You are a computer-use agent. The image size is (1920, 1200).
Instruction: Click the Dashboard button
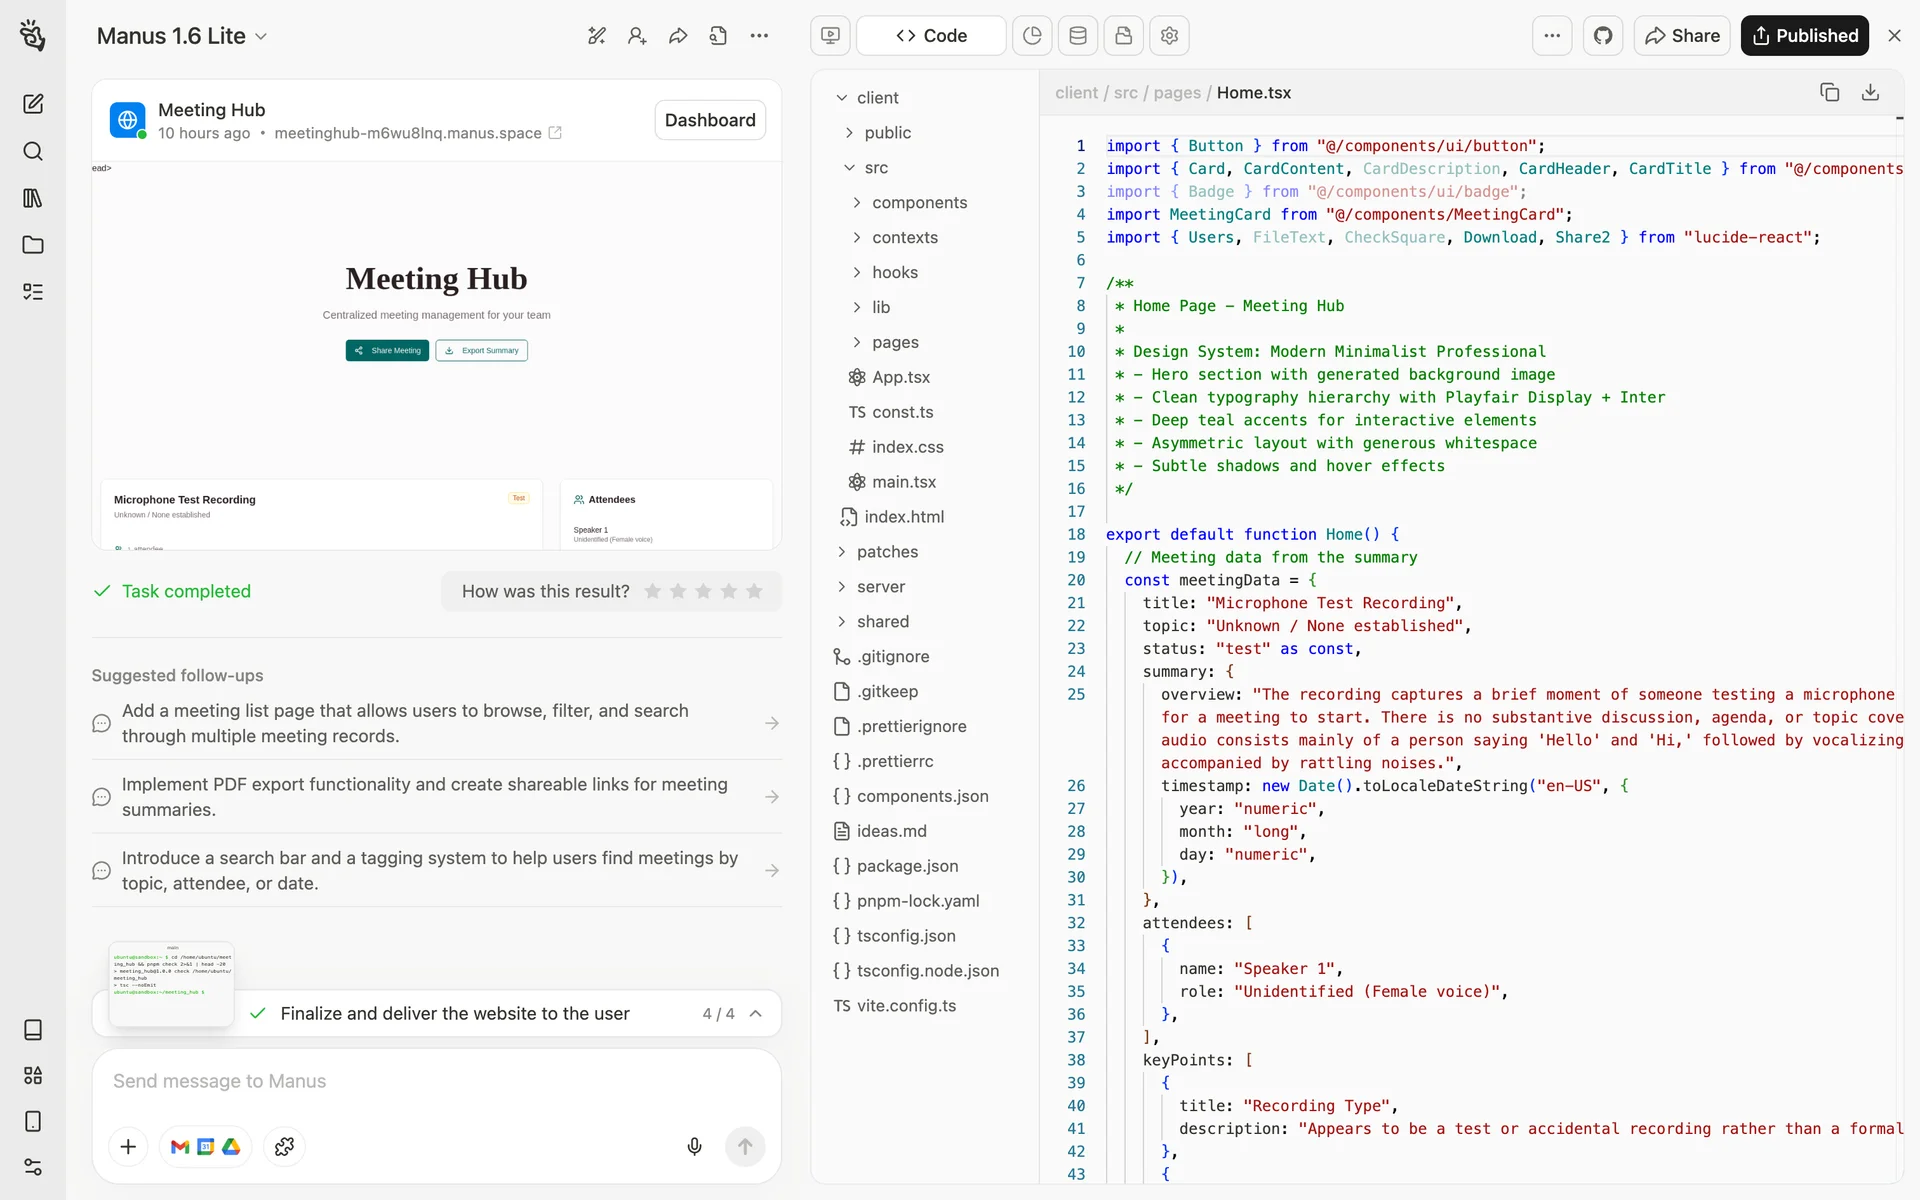point(710,120)
